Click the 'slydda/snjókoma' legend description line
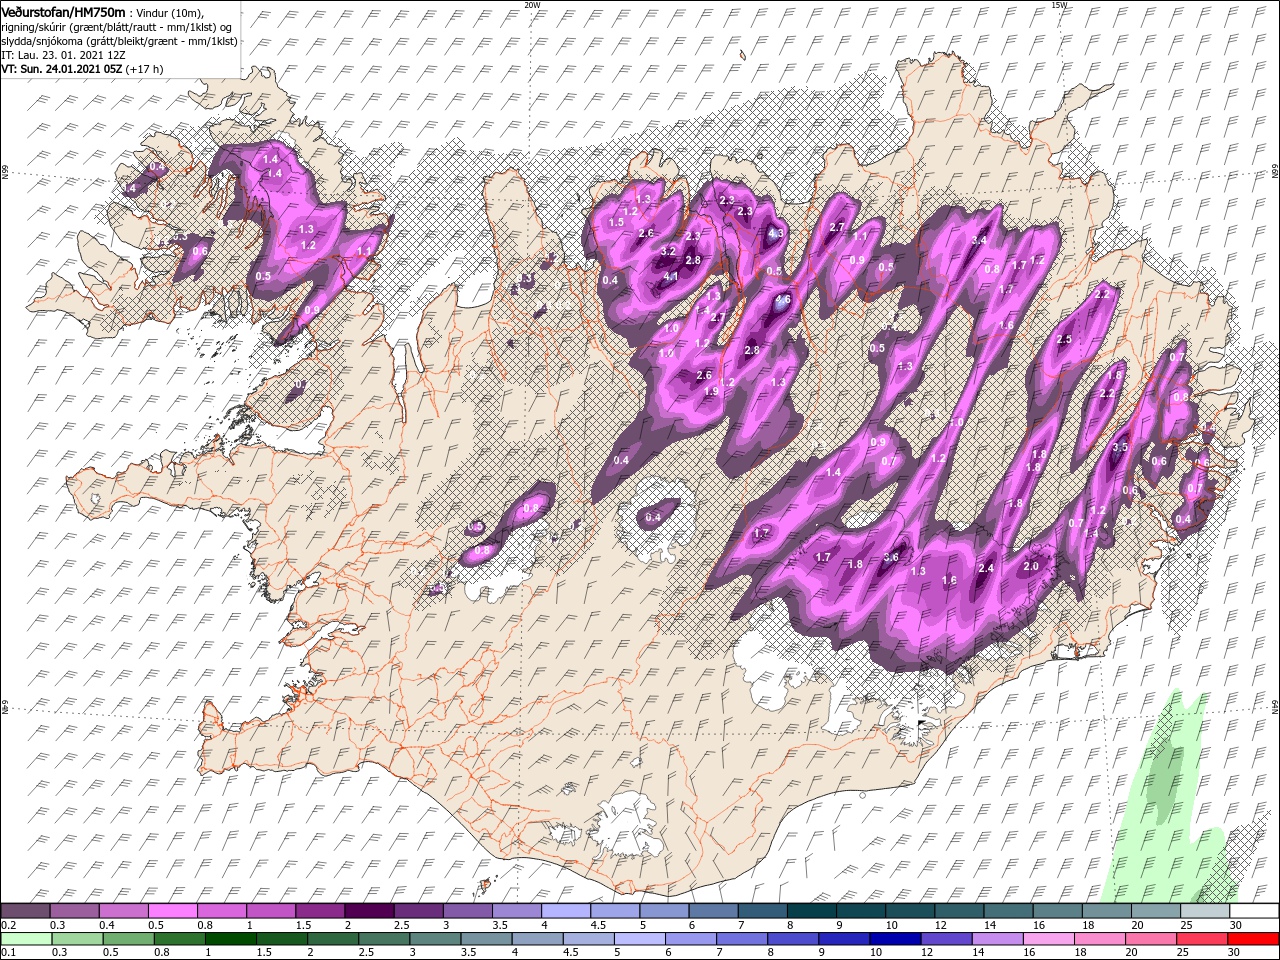 118,40
